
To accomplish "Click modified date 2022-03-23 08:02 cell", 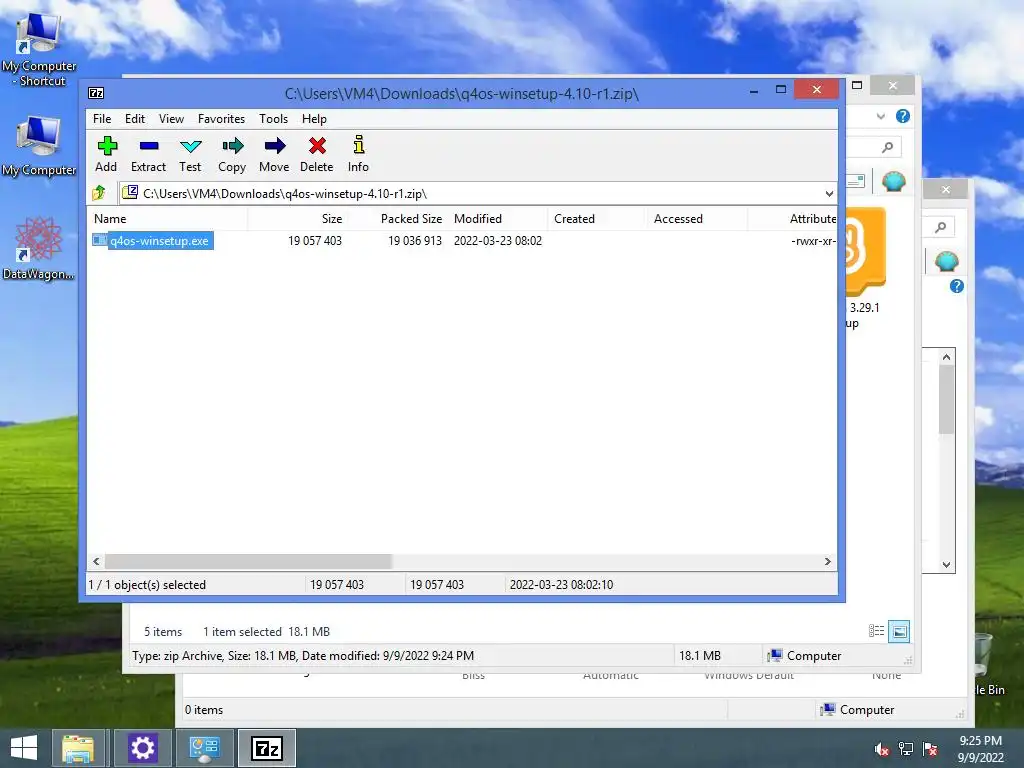I will click(498, 241).
